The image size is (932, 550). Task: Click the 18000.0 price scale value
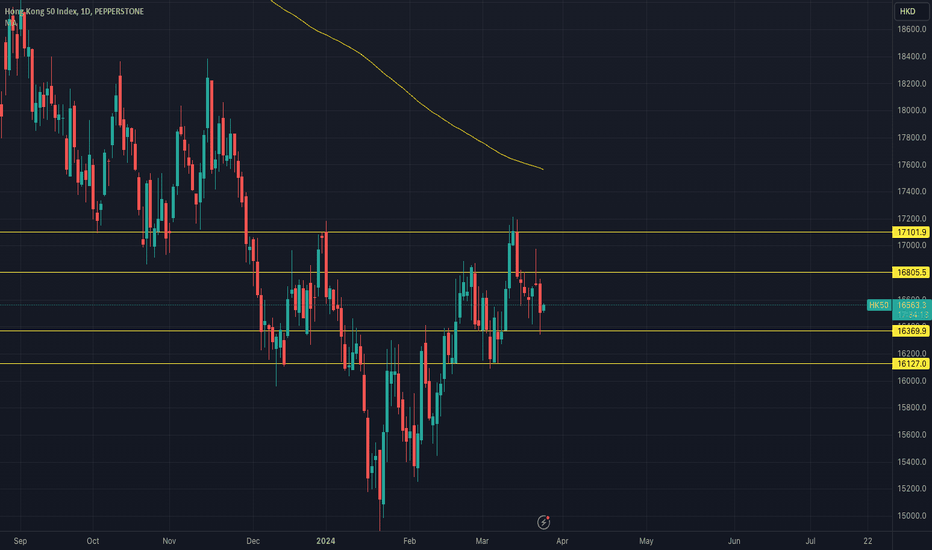click(x=912, y=111)
